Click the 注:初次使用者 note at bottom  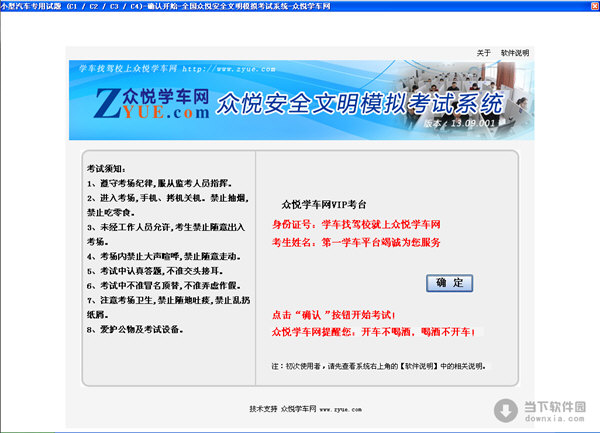pos(379,366)
